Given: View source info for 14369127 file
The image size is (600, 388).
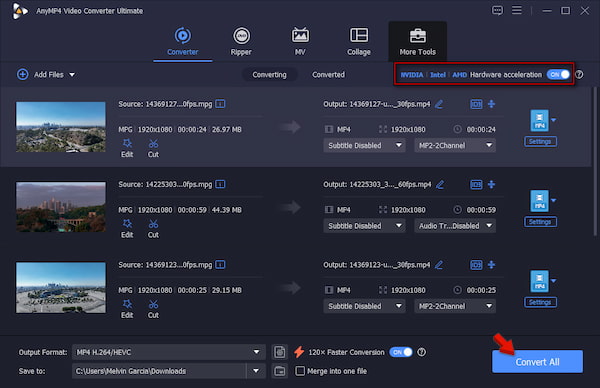Looking at the screenshot, I should tap(220, 104).
